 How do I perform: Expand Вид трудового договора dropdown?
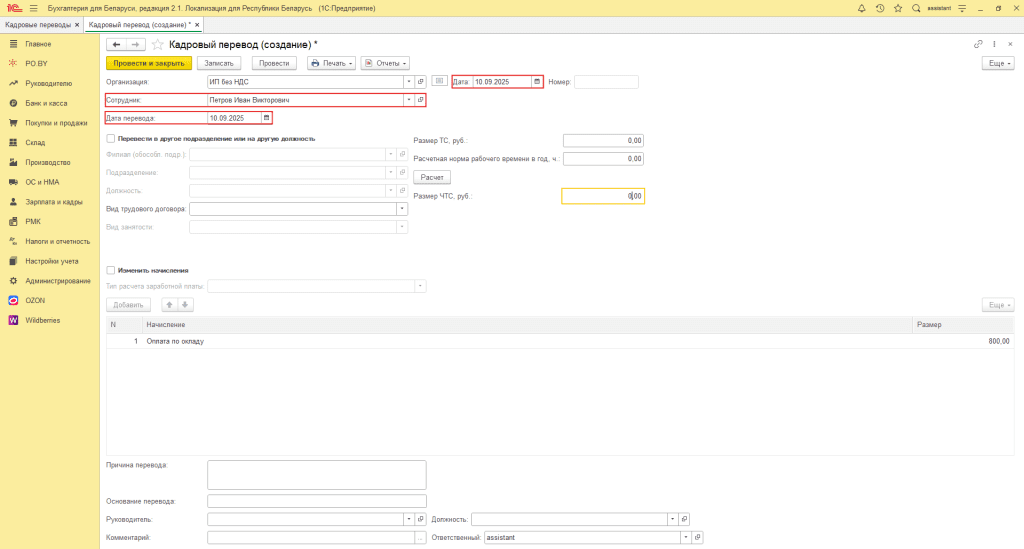[402, 209]
